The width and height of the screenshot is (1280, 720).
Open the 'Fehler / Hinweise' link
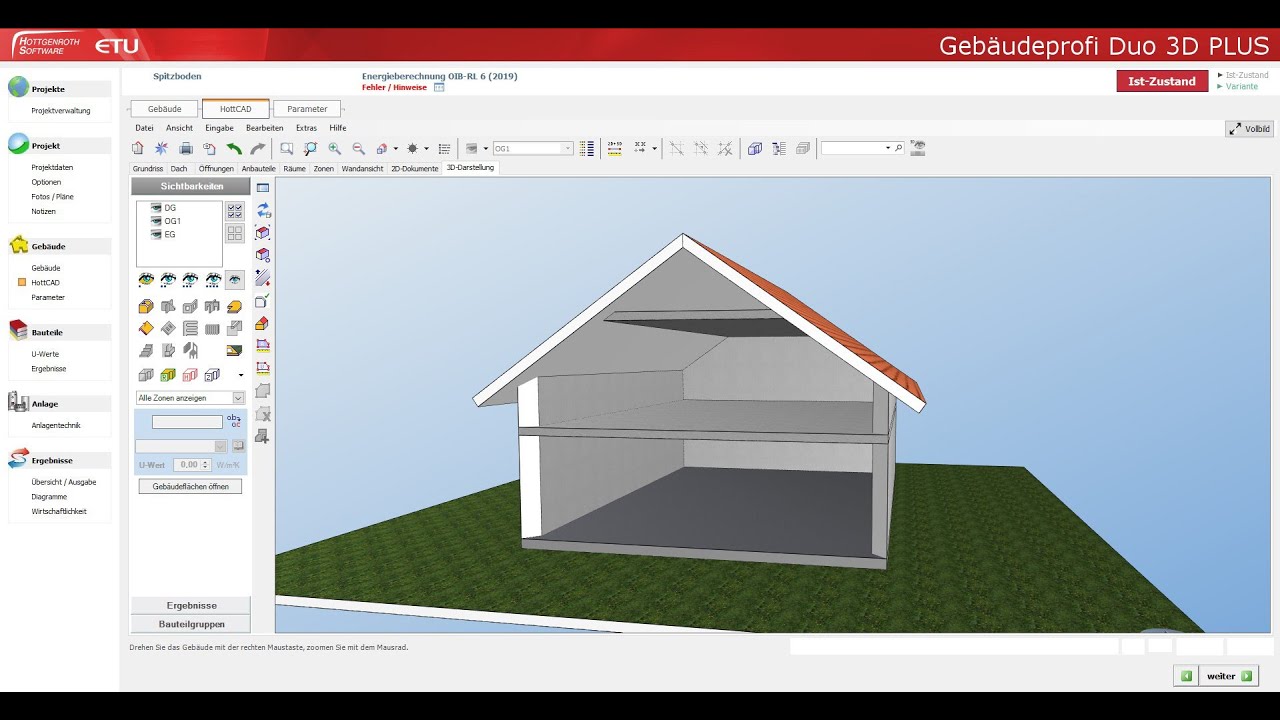(x=394, y=88)
